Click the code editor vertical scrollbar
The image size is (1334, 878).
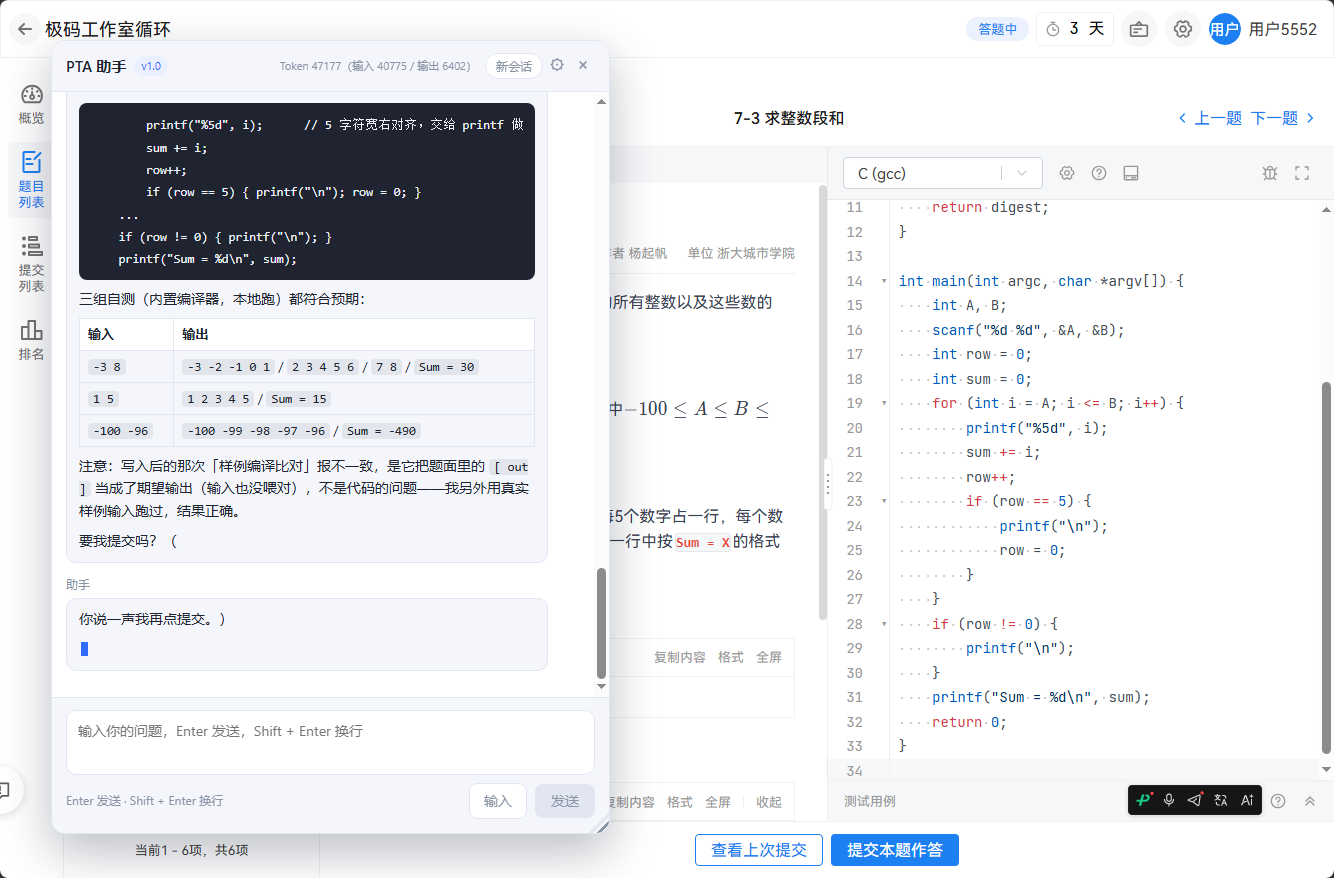(x=1327, y=567)
